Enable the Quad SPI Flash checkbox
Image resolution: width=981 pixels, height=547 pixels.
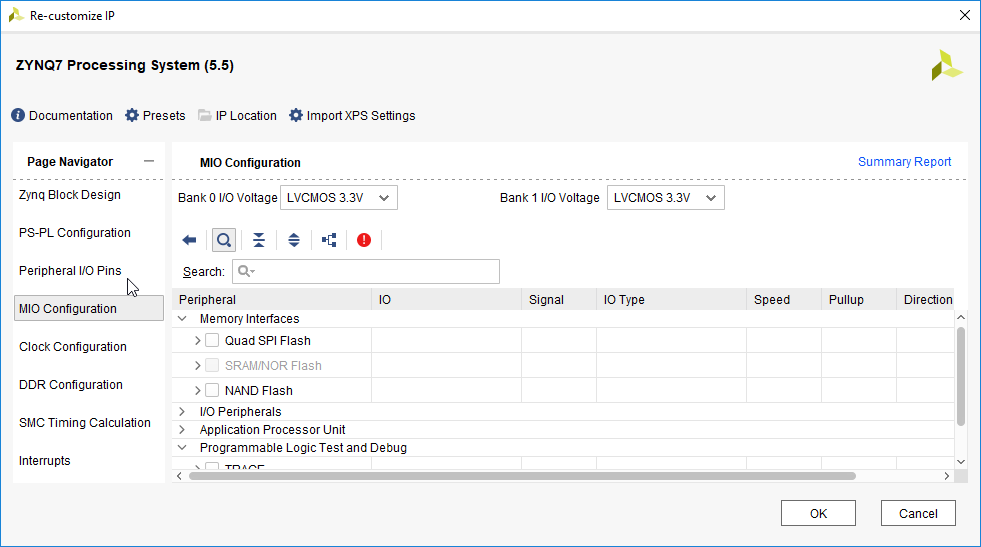point(212,340)
